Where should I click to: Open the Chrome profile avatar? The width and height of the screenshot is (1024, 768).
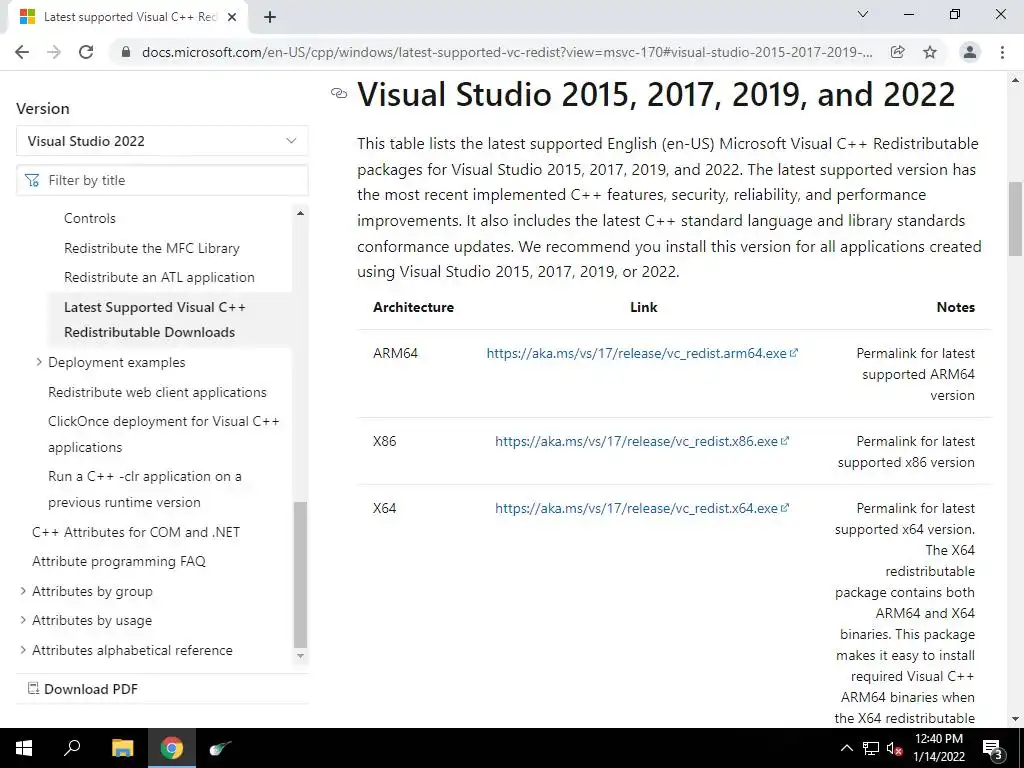(x=970, y=52)
